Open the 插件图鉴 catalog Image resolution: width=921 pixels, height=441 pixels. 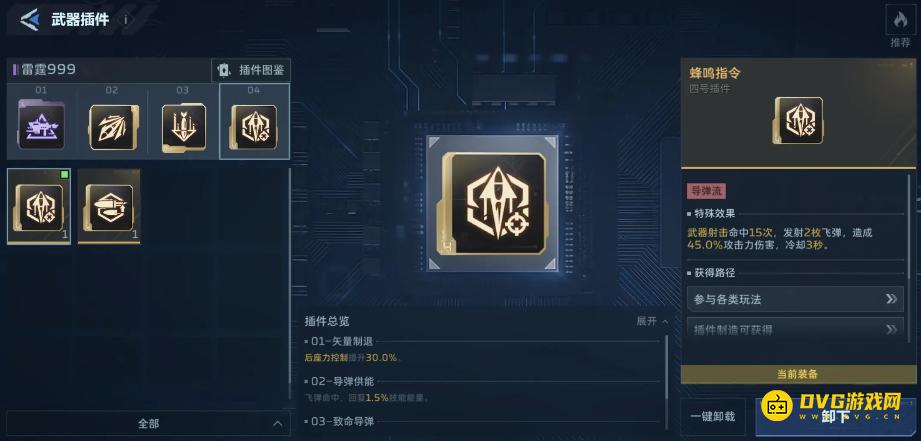251,70
